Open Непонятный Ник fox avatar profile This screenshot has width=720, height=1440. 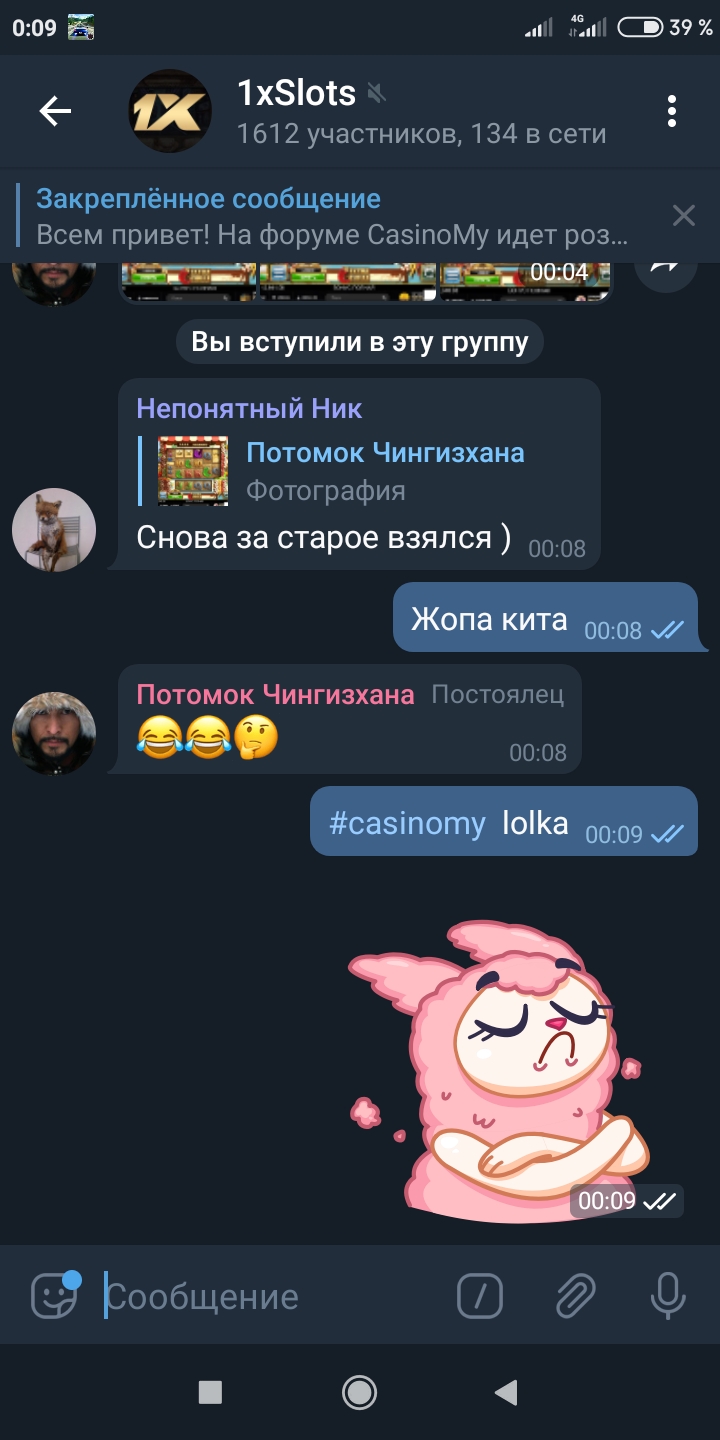coord(54,530)
